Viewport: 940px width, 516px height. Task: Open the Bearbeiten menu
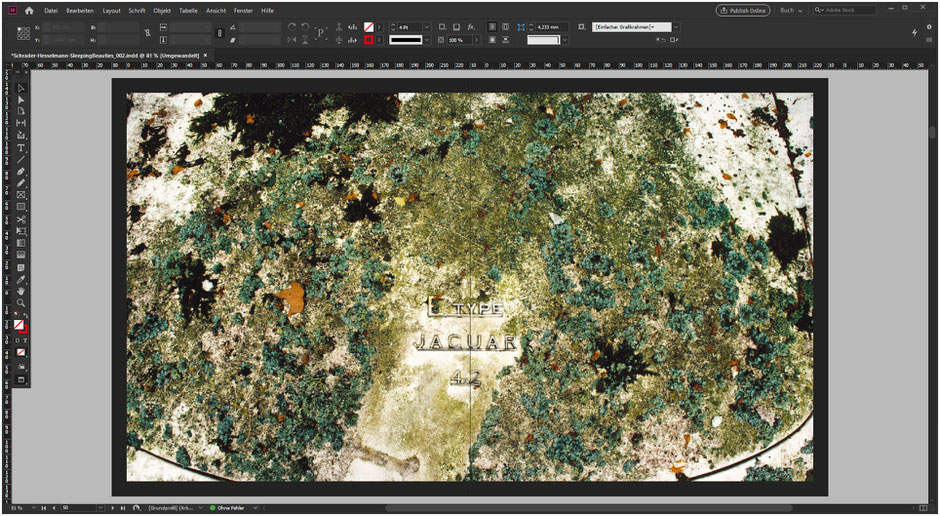tap(80, 11)
